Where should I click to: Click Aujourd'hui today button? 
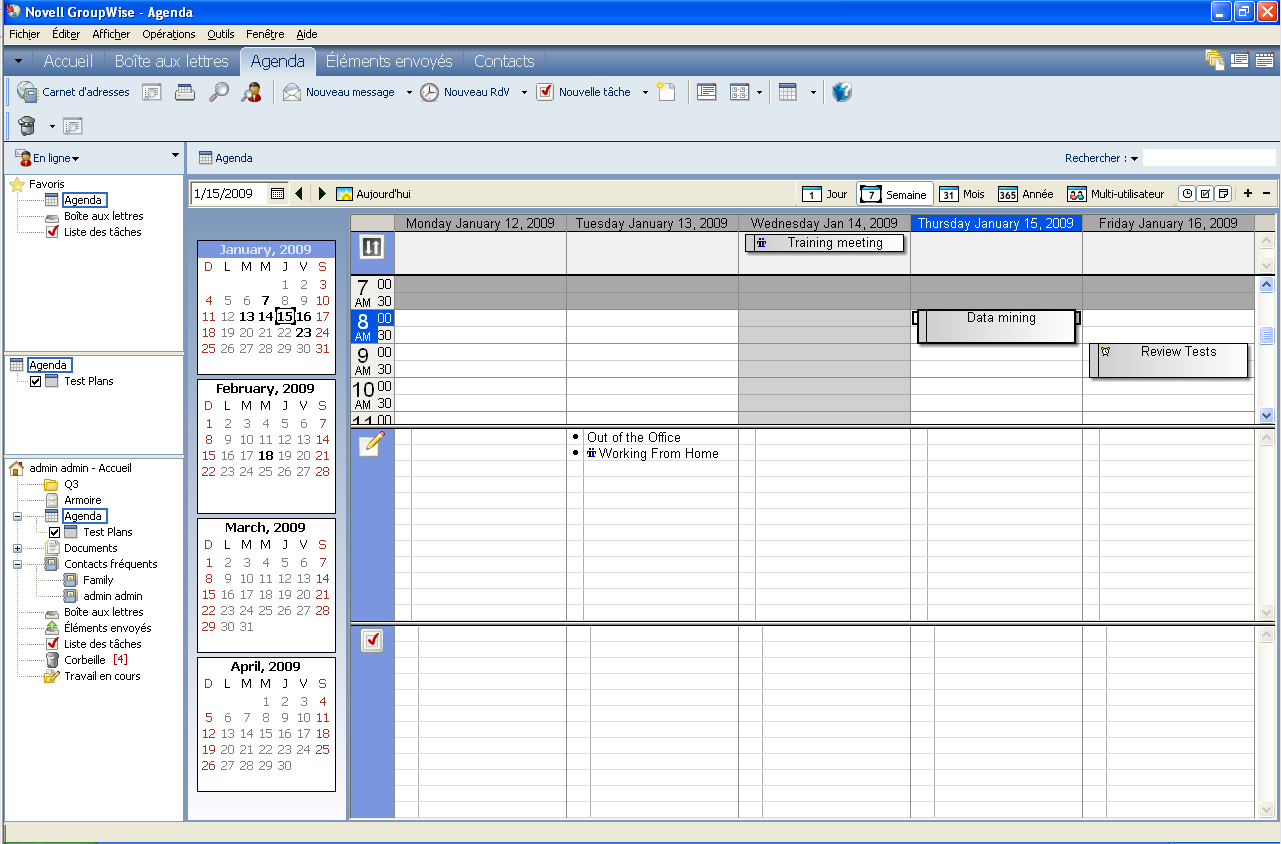pos(374,194)
